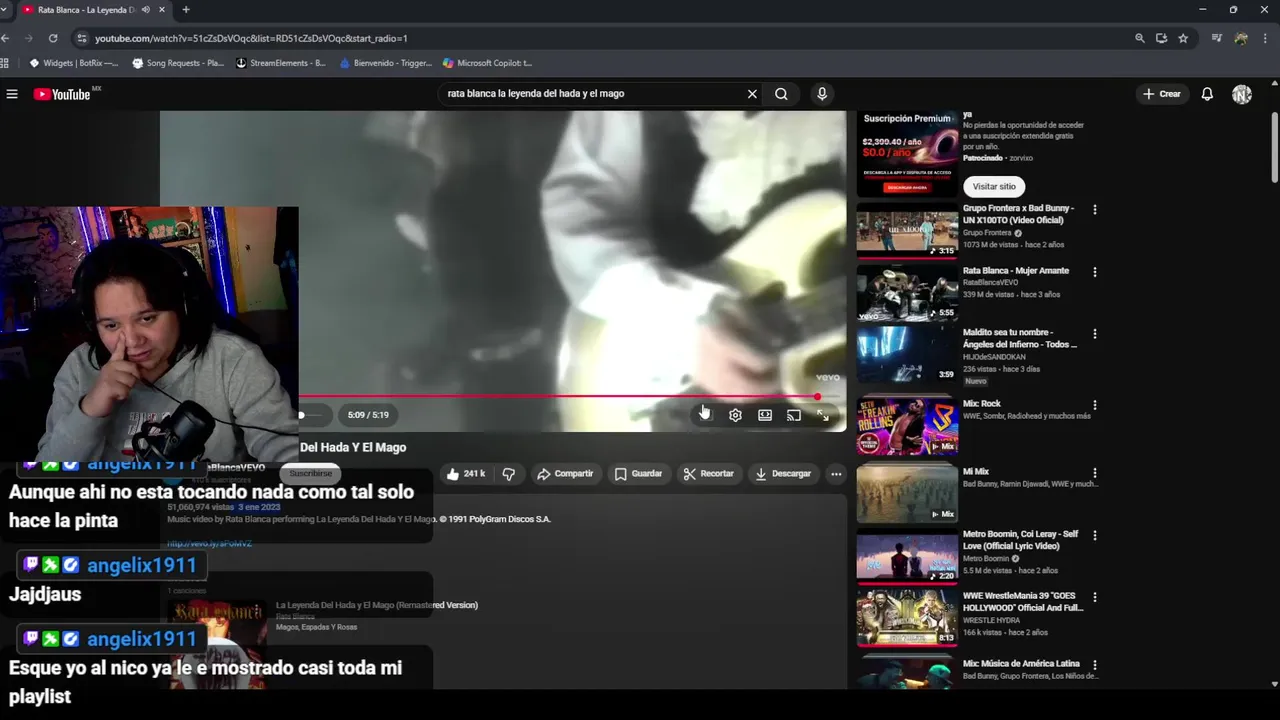Open options for Grupo Frontera x Bad Bunny video
This screenshot has width=1280, height=720.
click(1095, 210)
